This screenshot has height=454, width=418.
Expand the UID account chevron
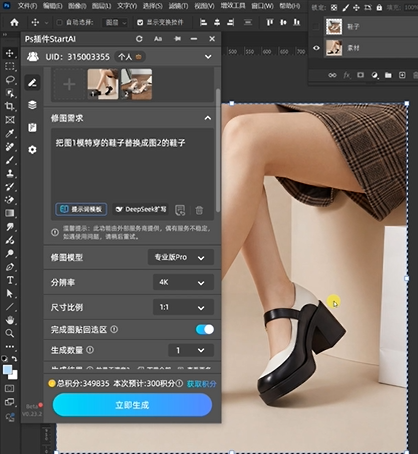click(208, 57)
